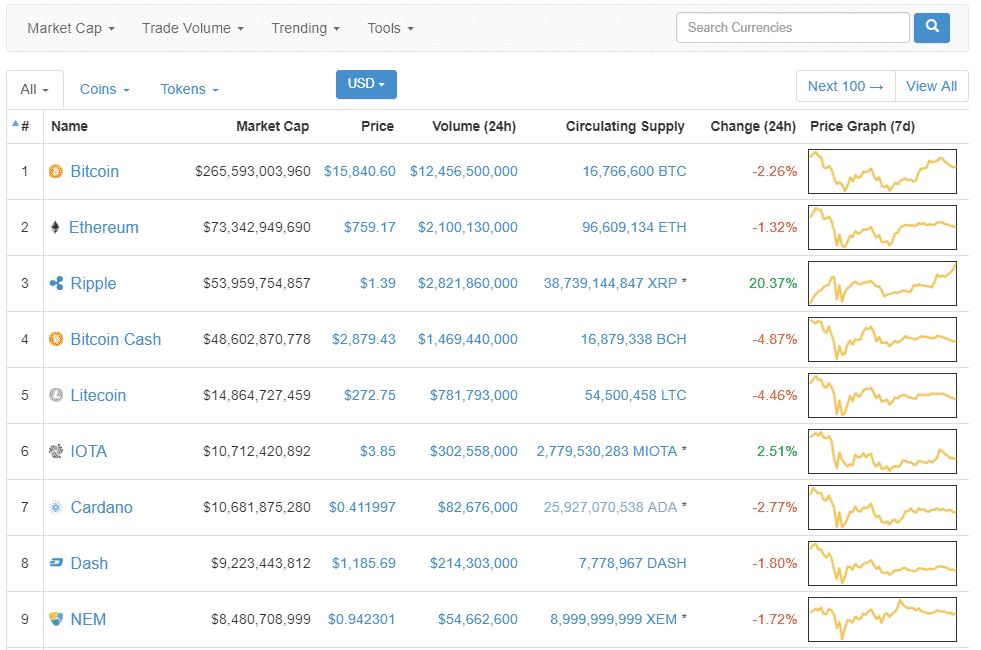The width and height of the screenshot is (981, 650).
Task: Expand the Trending dropdown
Action: click(305, 28)
